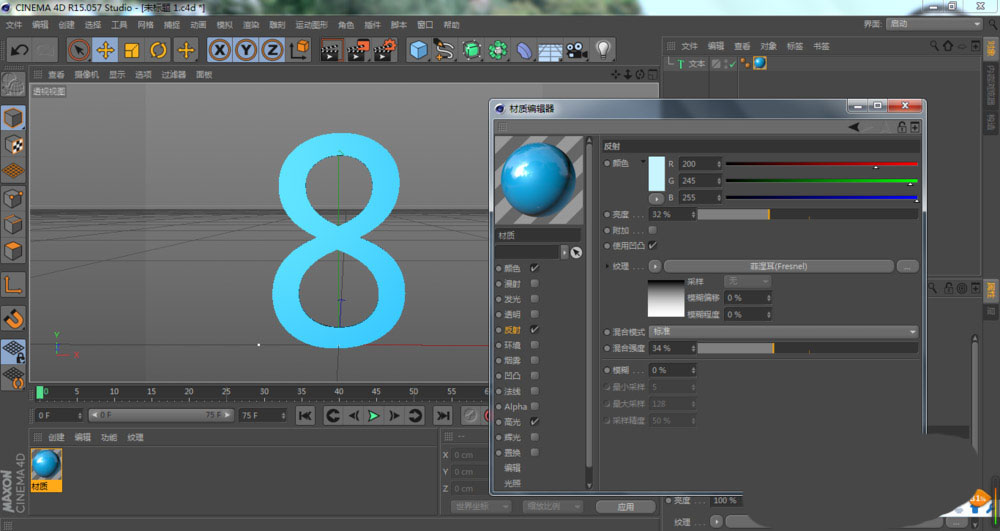The width and height of the screenshot is (1000, 531).
Task: Click the 应用 button
Action: 626,507
